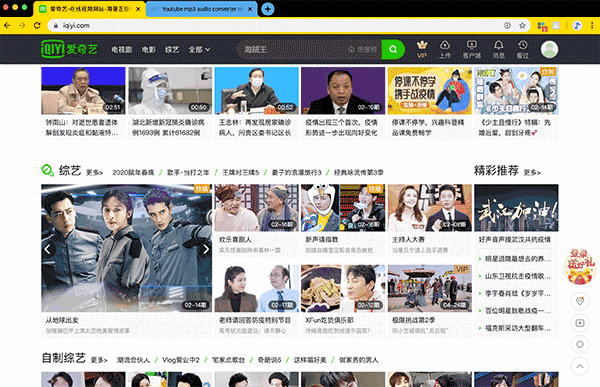The image size is (600, 387).
Task: Click the 综艺 section 更多> link
Action: pyautogui.click(x=94, y=173)
